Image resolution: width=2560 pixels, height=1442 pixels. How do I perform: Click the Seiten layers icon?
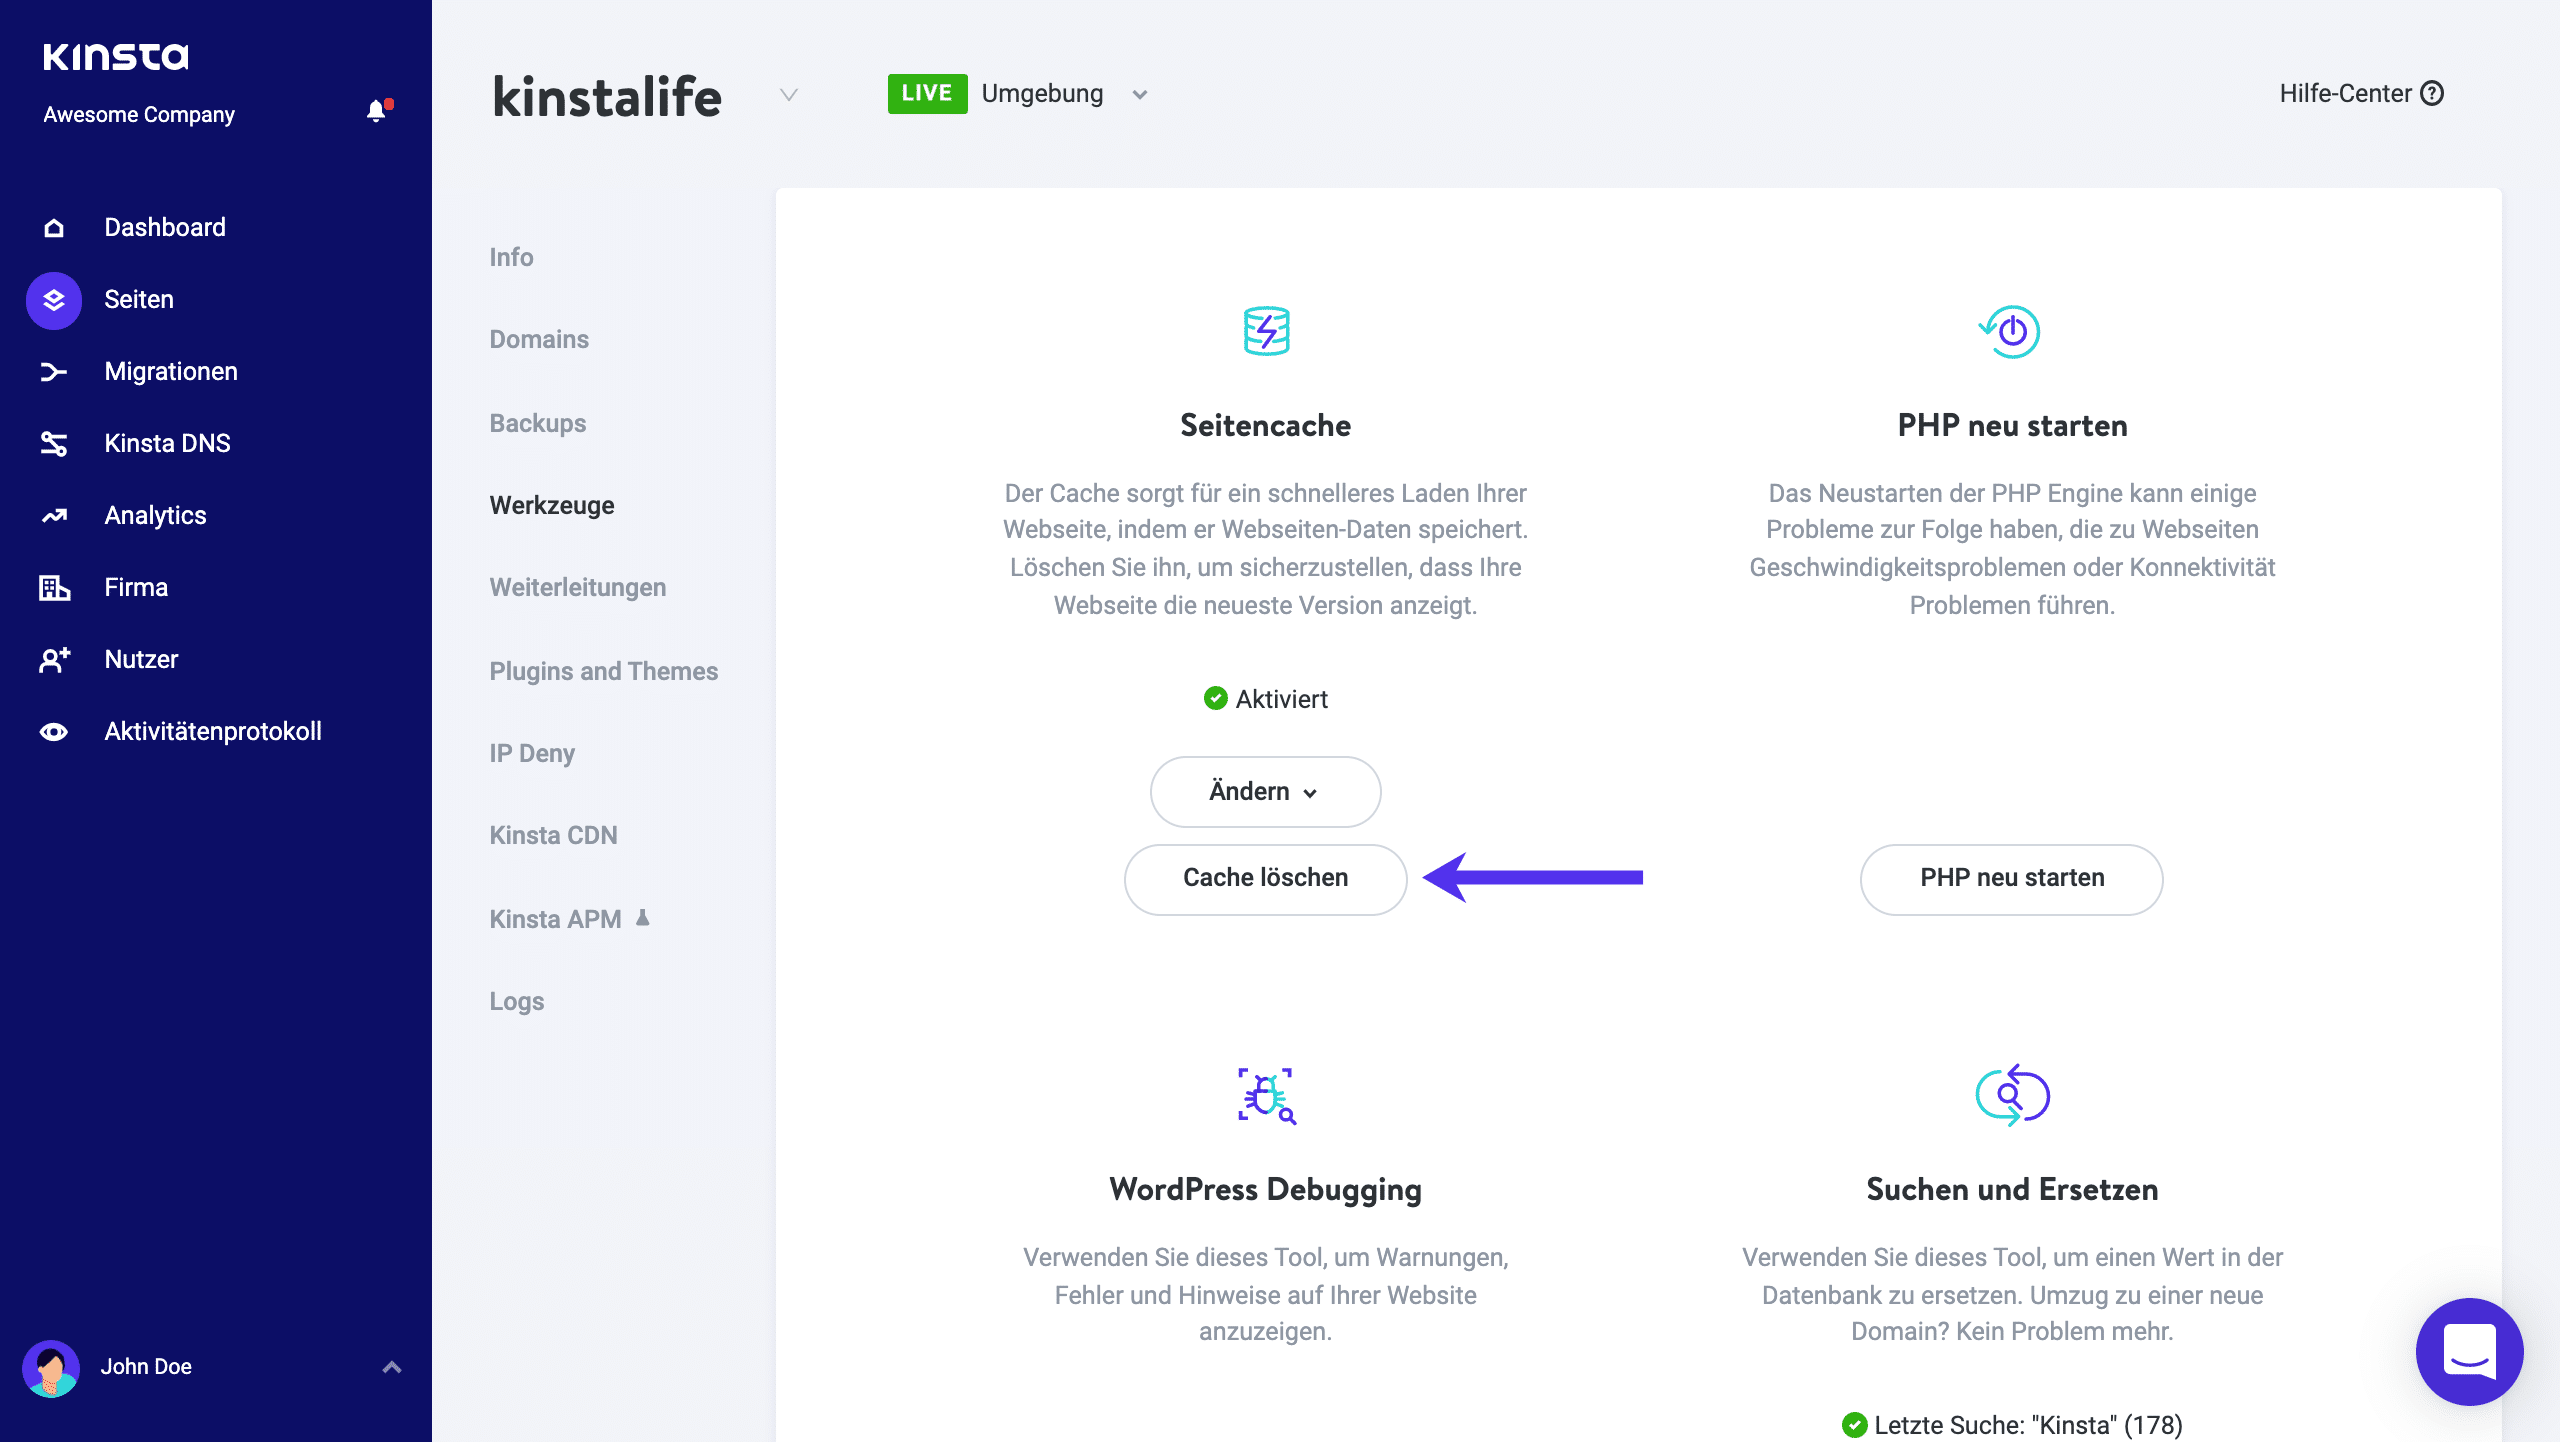[54, 300]
